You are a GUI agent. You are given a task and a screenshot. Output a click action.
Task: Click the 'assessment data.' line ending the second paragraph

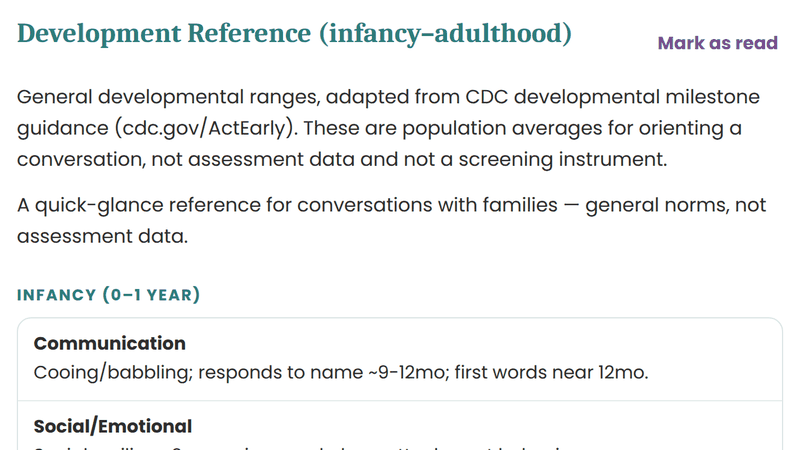point(103,236)
